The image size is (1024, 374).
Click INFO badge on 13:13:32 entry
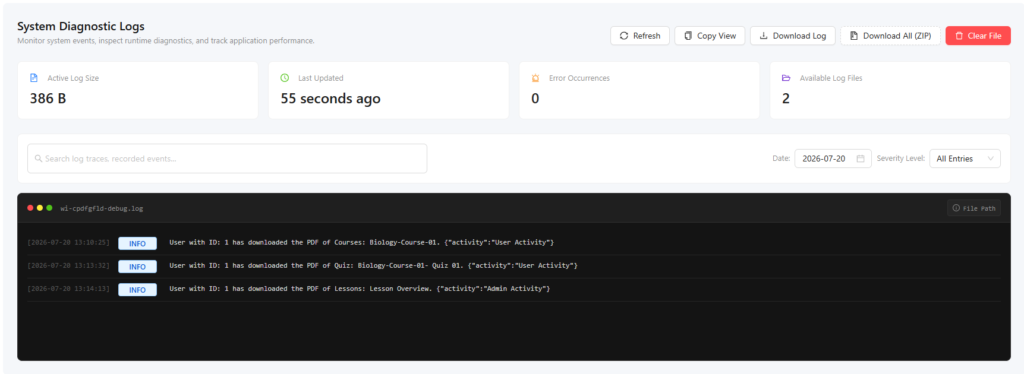click(x=137, y=266)
